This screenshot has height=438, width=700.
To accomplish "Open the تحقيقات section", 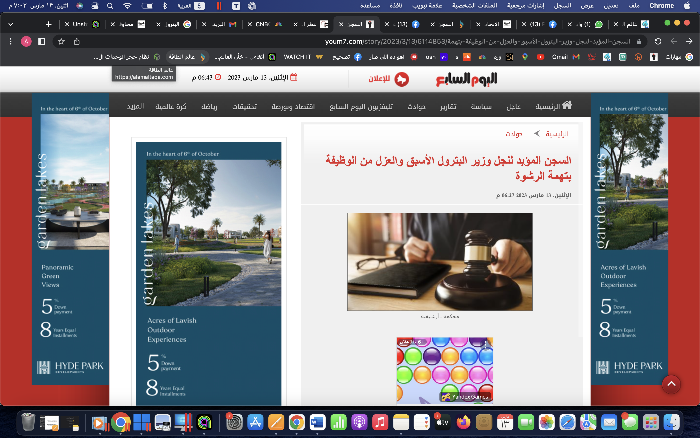I will tap(245, 106).
